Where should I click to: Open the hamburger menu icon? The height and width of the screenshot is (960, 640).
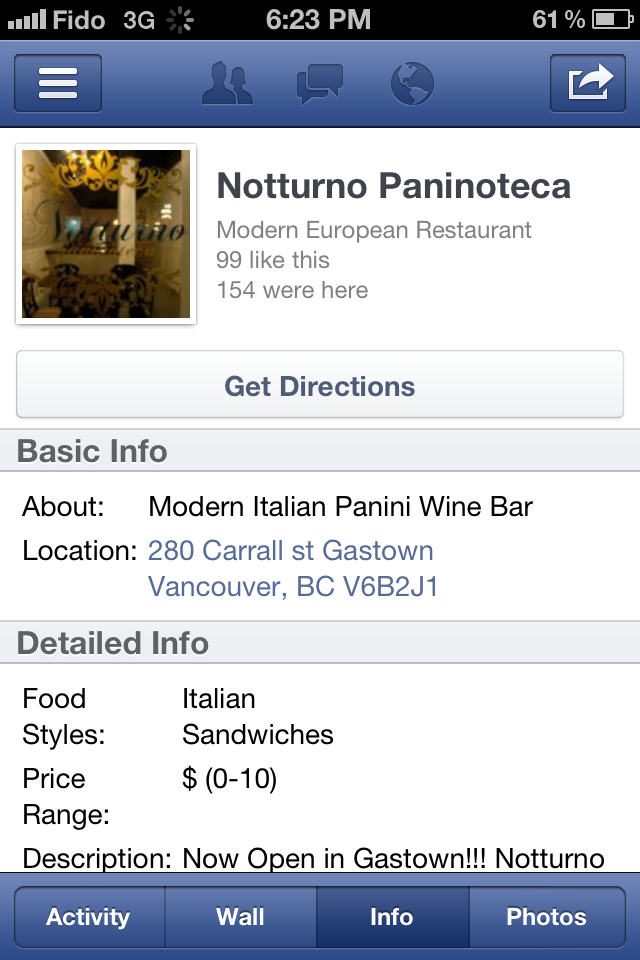click(x=58, y=83)
